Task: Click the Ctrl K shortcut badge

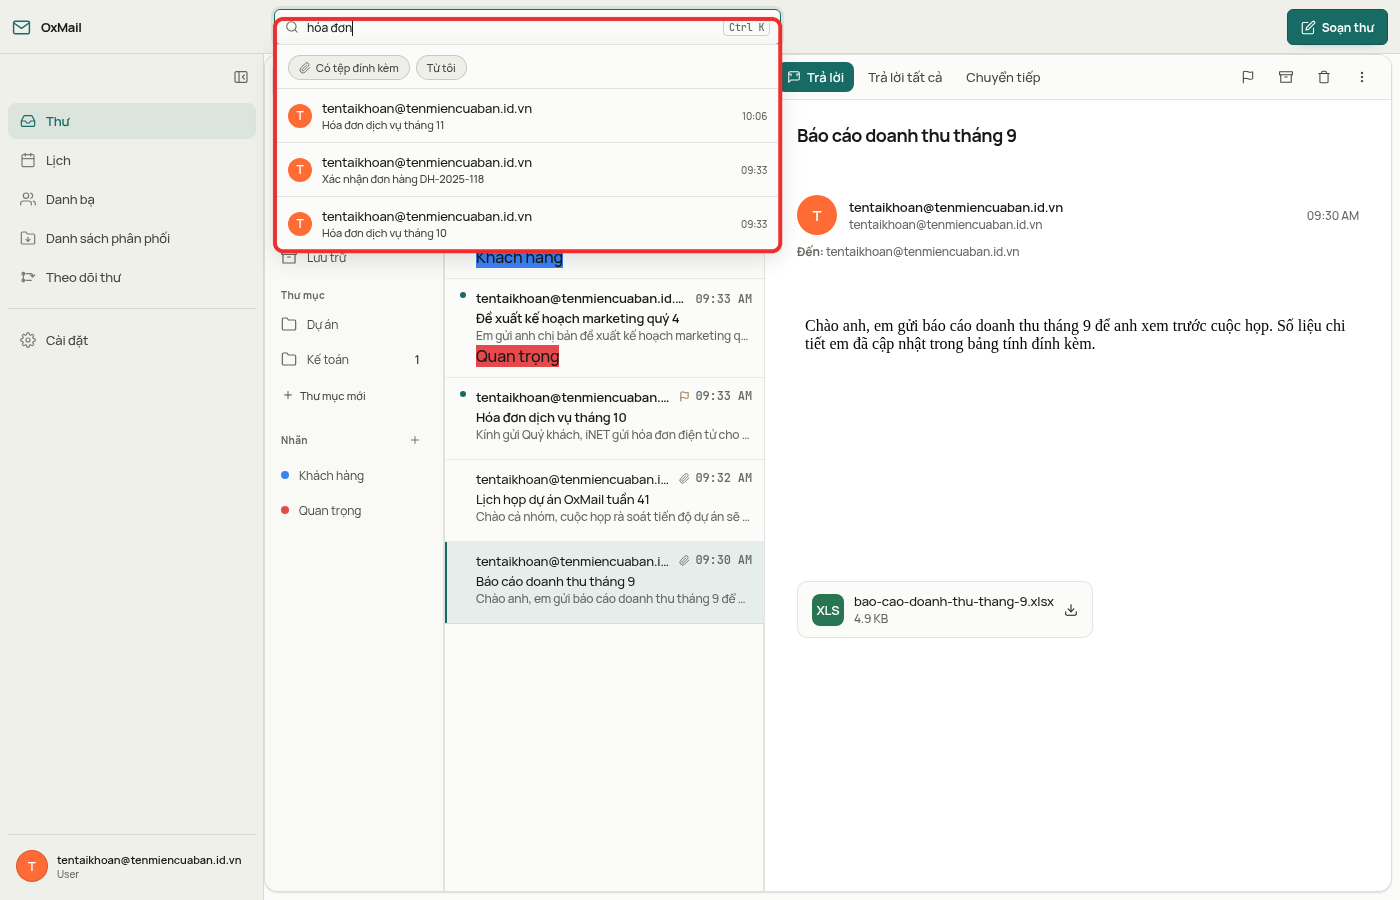Action: click(x=746, y=28)
